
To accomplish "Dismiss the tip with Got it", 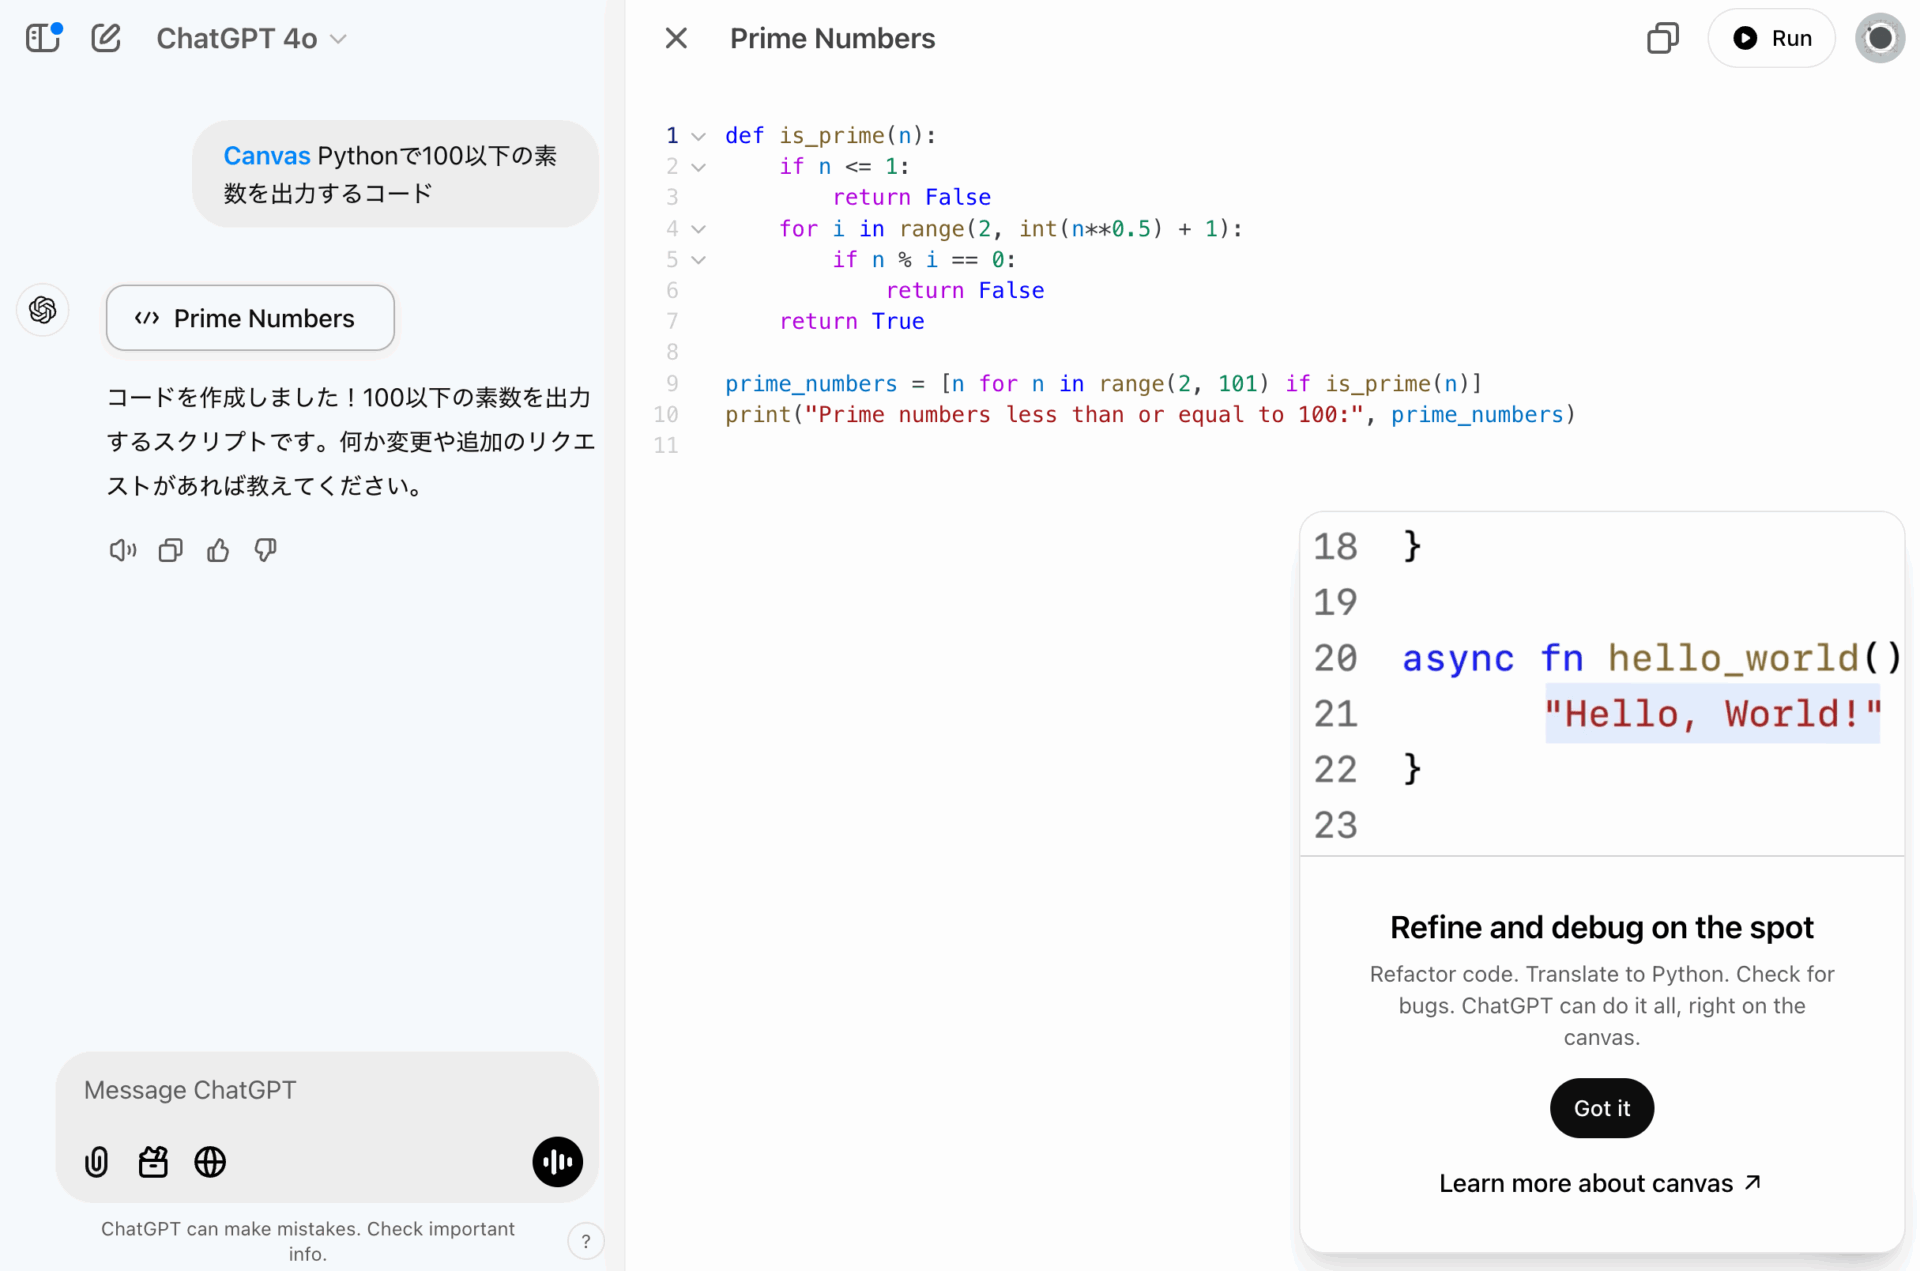I will pos(1601,1108).
